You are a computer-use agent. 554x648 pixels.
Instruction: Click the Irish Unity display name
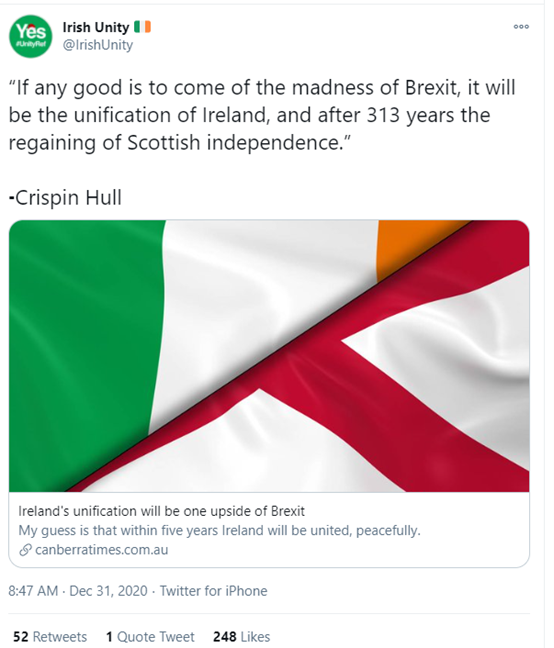tap(96, 27)
